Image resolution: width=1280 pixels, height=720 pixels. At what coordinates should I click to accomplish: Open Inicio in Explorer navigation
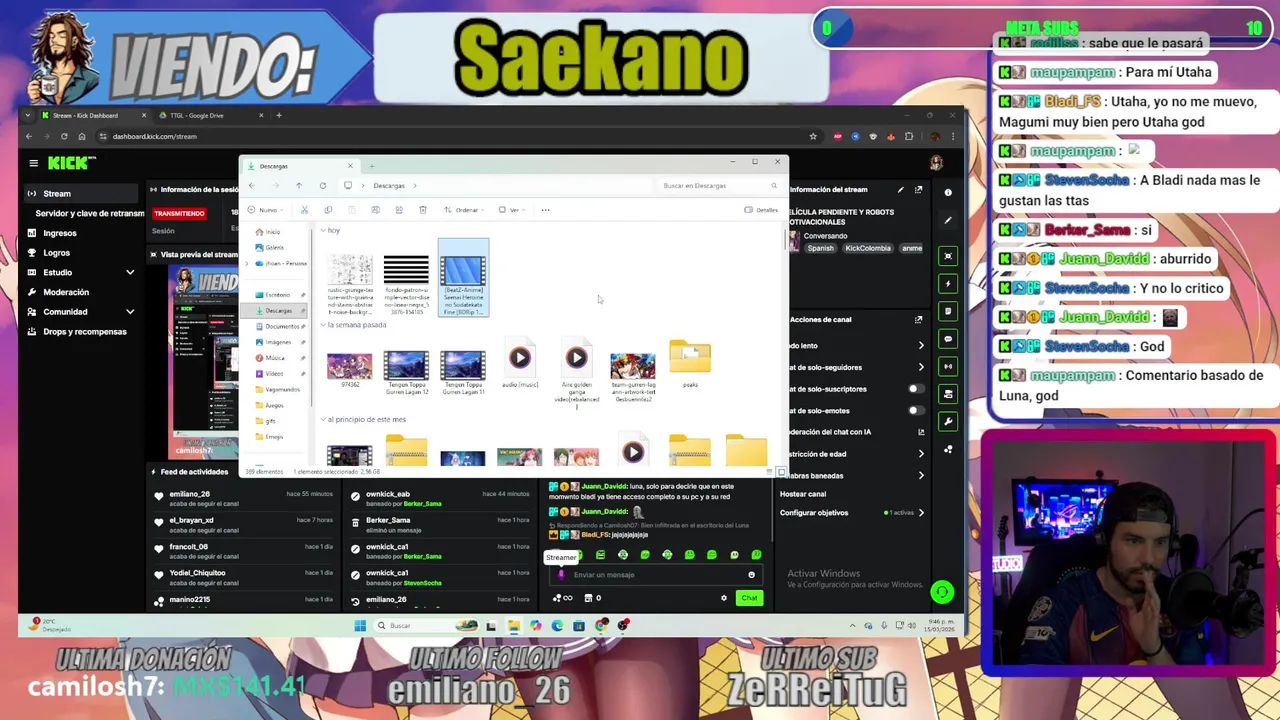(268, 232)
